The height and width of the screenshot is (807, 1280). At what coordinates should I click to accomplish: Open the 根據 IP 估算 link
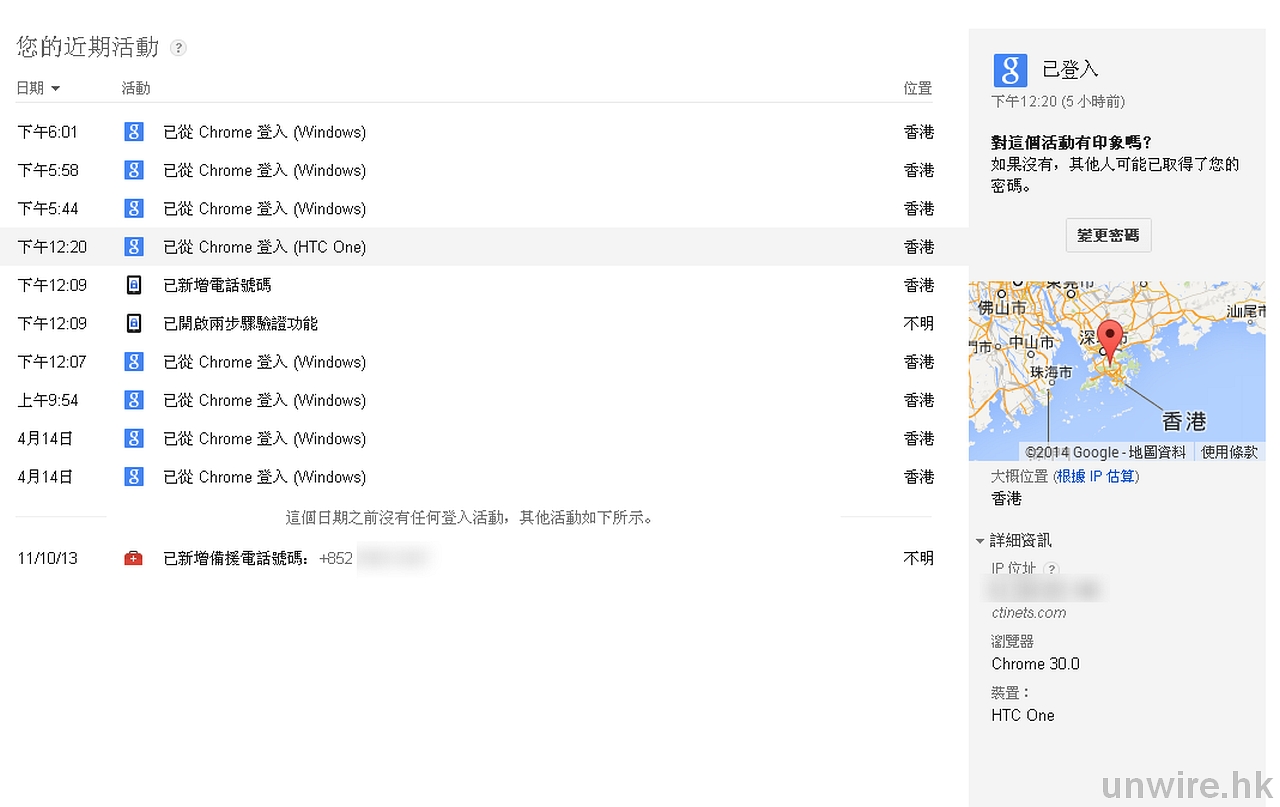pyautogui.click(x=1095, y=477)
